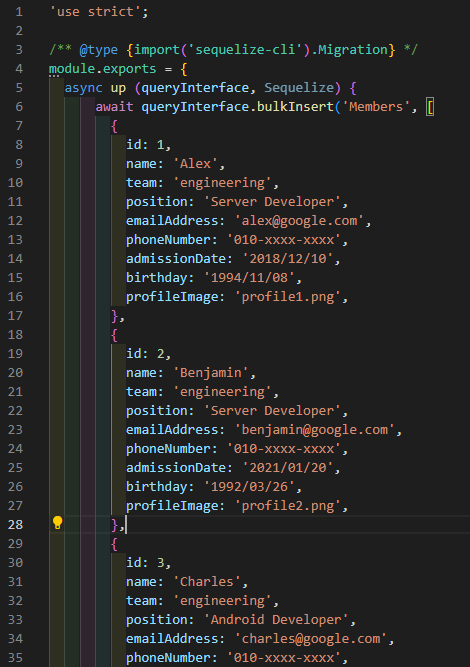Click the opening brace on line 29
470x667 pixels.
[114, 544]
